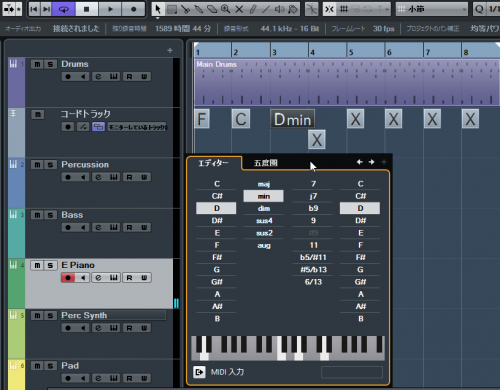500x390 pixels.
Task: Toggle the Snap on/off icon
Action: point(329,9)
